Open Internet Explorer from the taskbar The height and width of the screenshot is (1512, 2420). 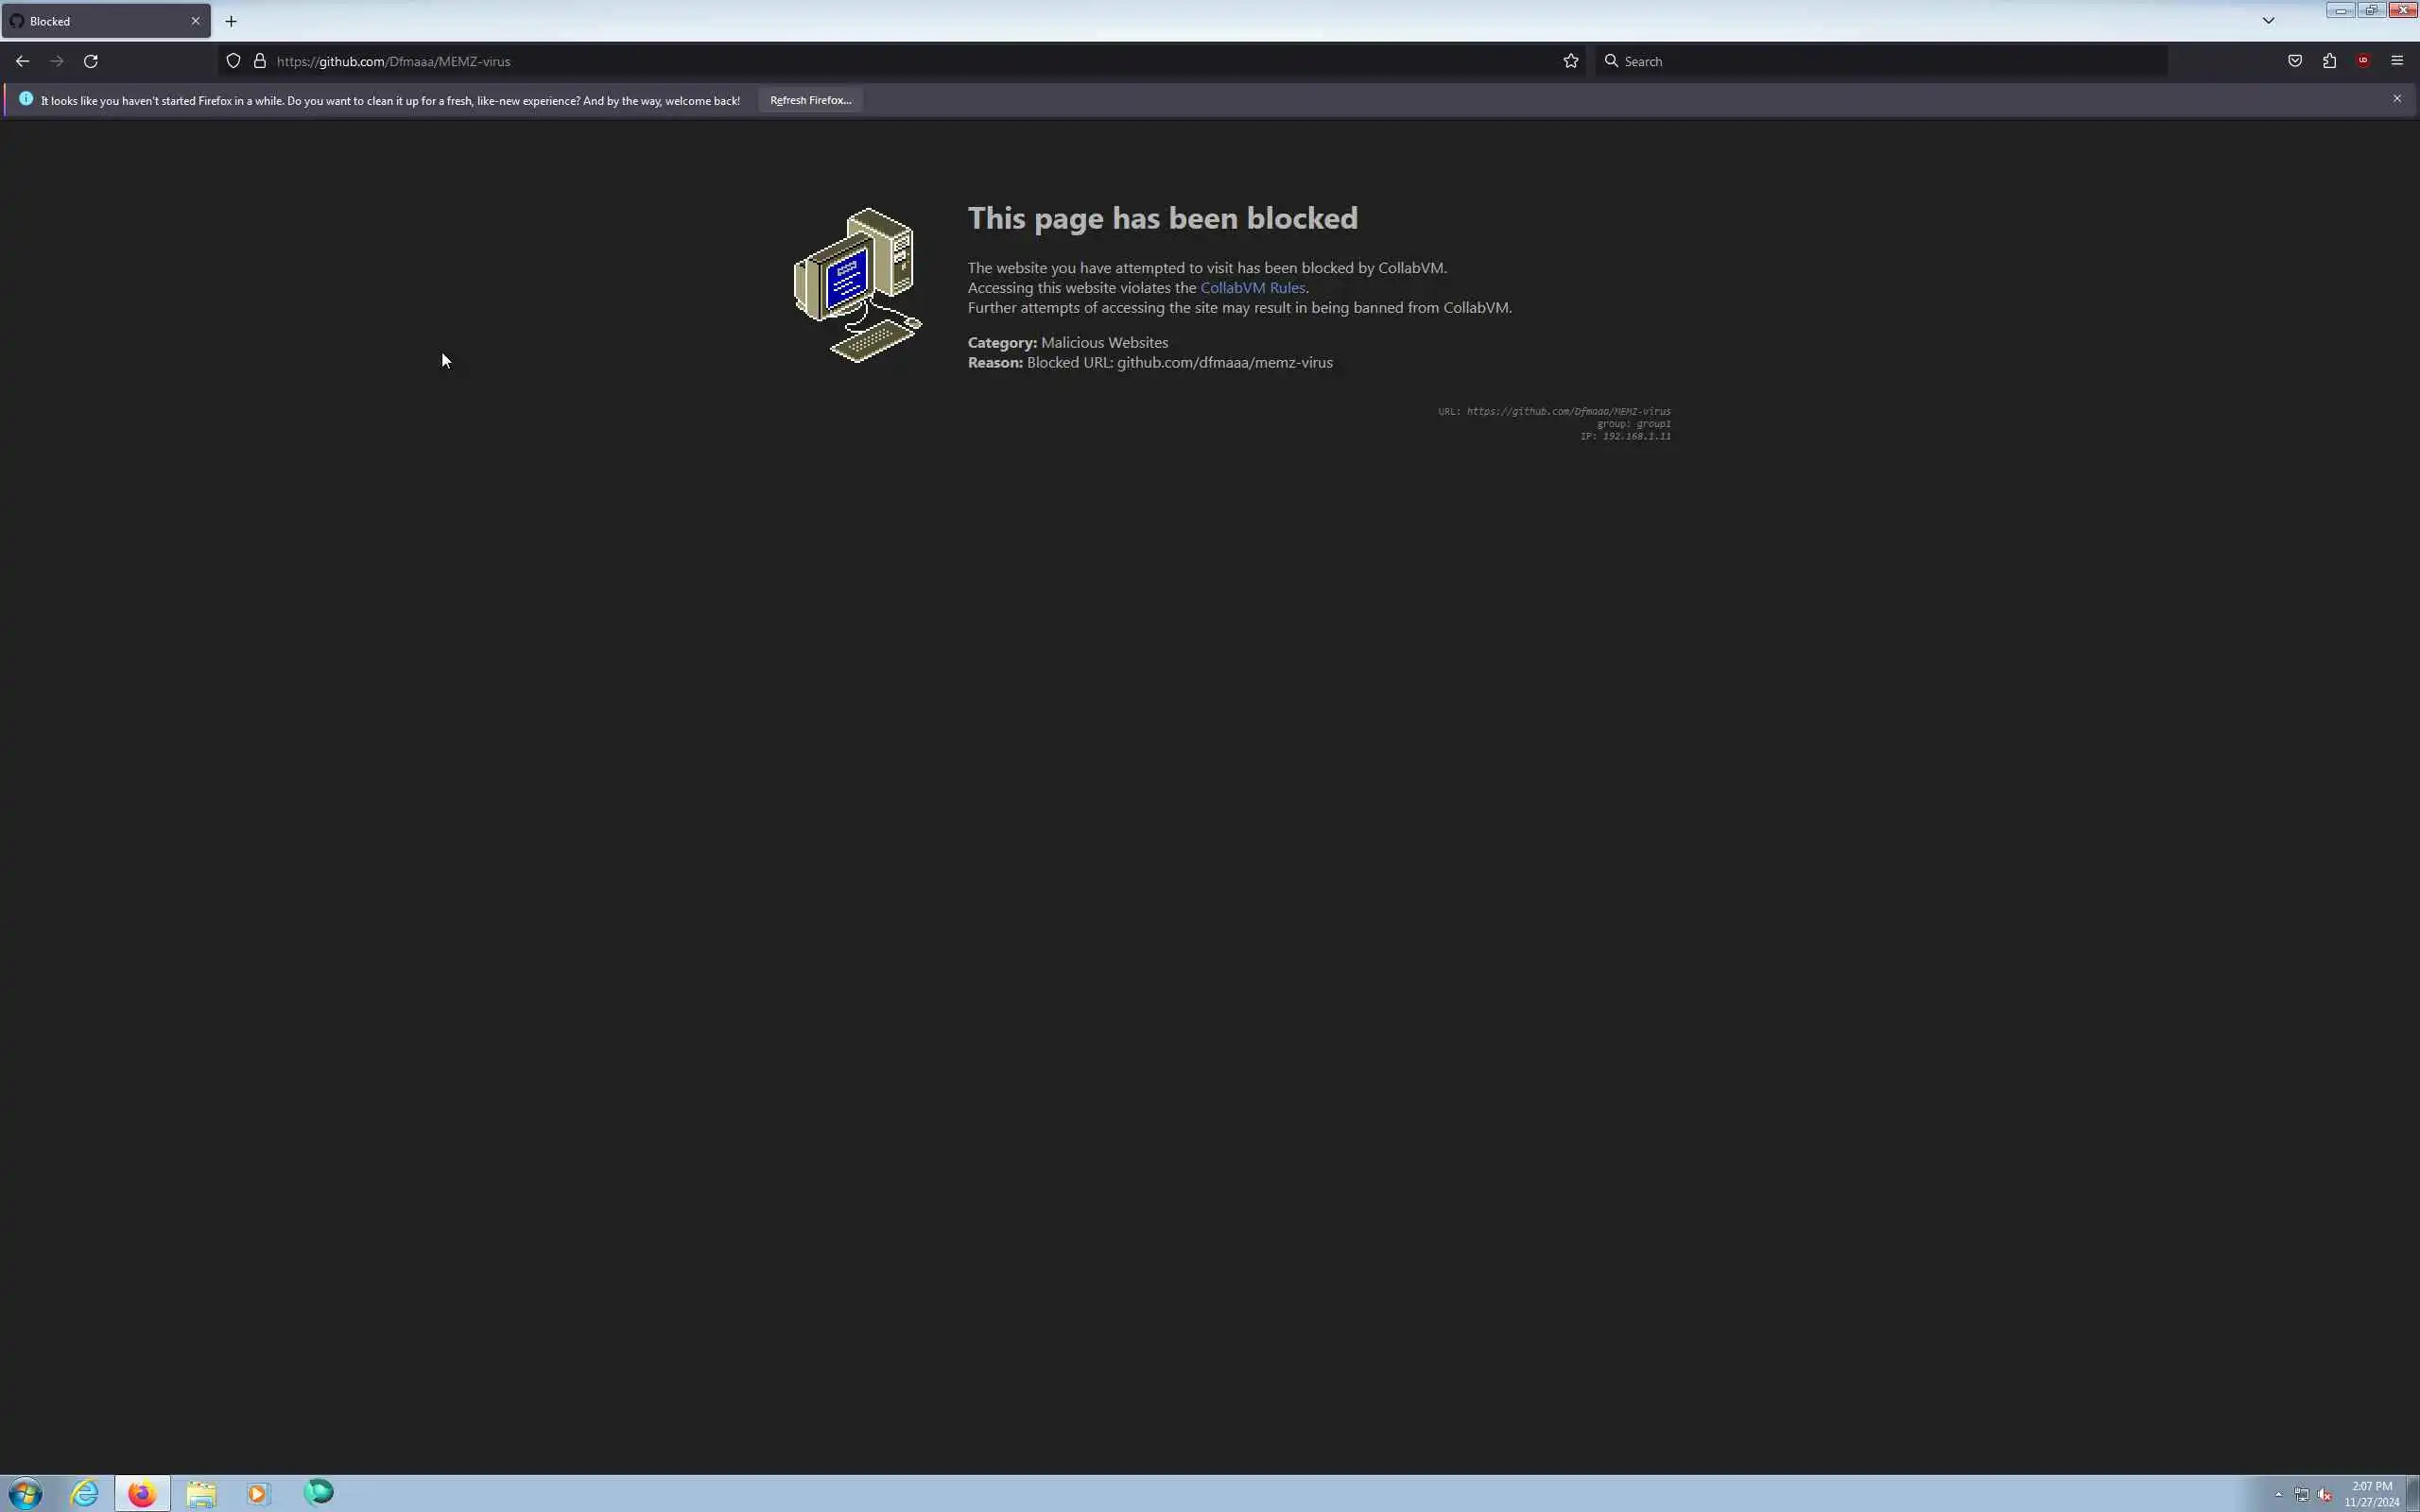[x=84, y=1493]
